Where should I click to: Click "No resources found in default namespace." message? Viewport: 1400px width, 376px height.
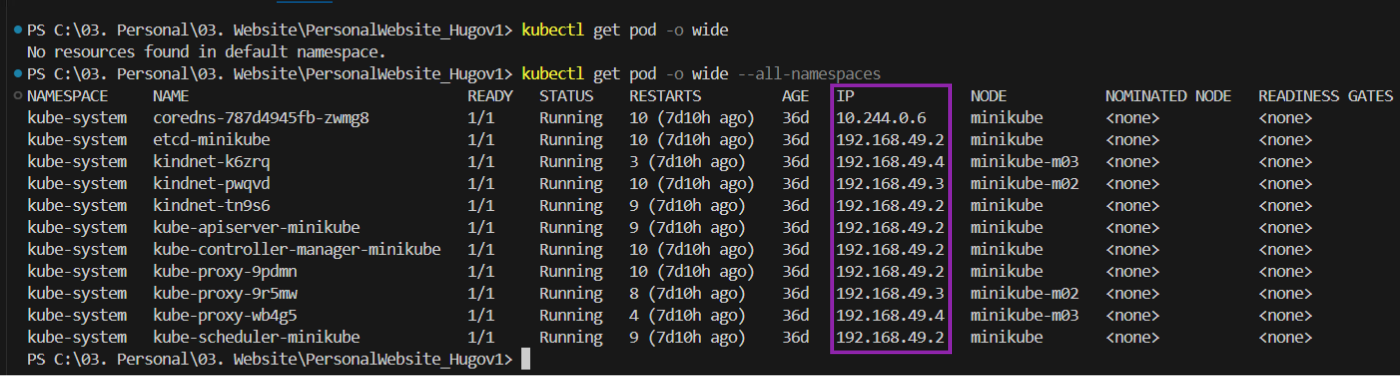(207, 51)
